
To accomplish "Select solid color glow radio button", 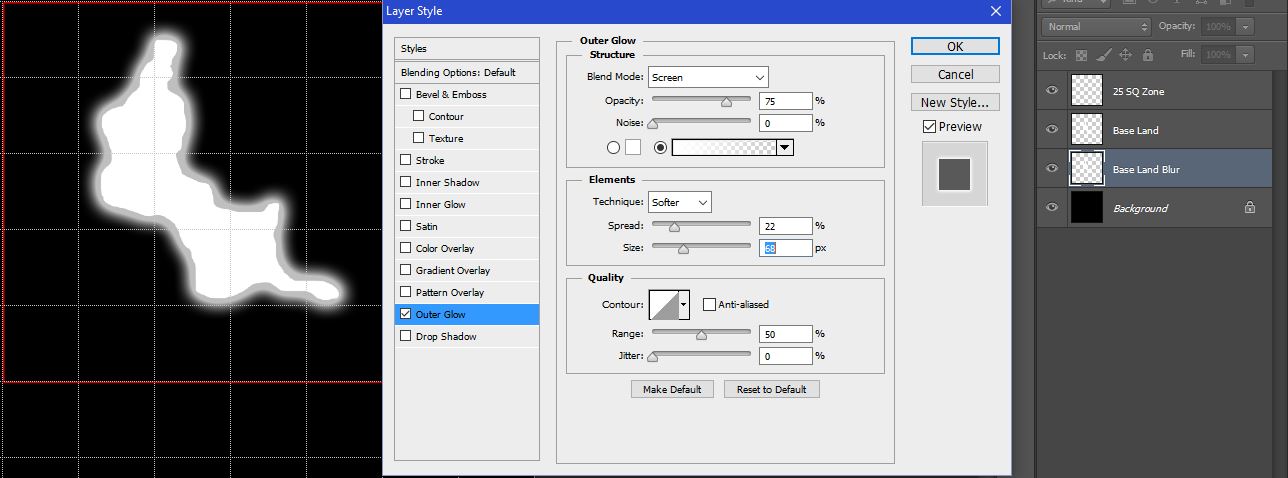I will pyautogui.click(x=613, y=147).
